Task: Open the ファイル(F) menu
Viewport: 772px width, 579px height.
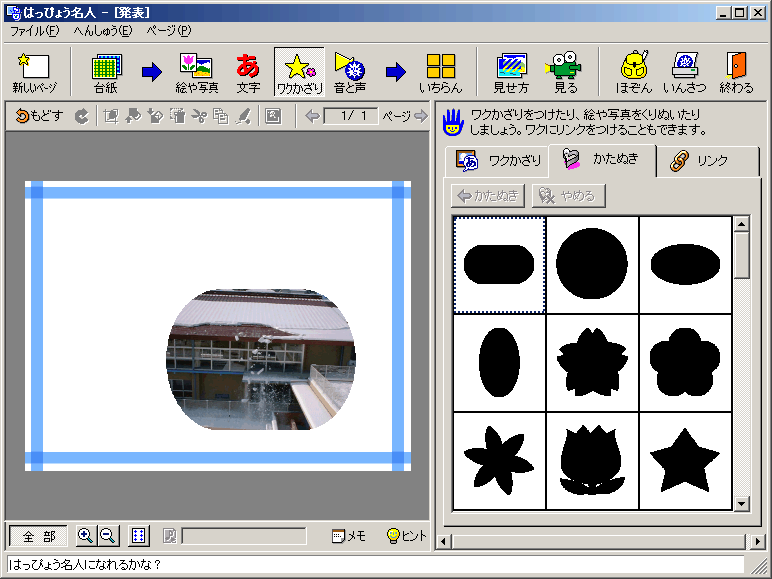Action: click(35, 31)
